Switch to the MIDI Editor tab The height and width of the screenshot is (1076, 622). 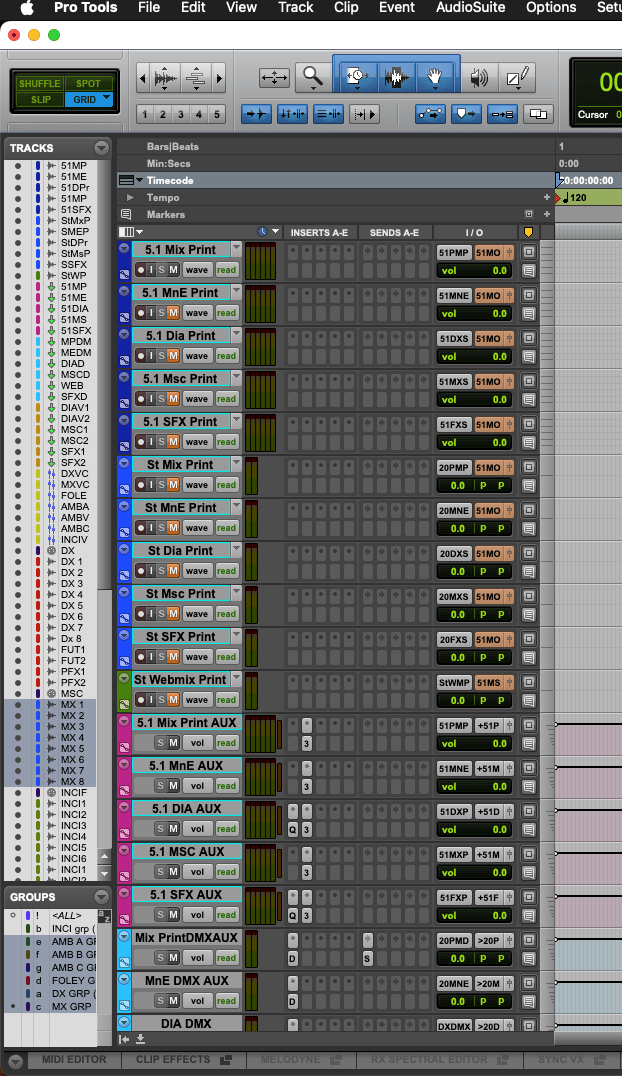[x=74, y=1060]
